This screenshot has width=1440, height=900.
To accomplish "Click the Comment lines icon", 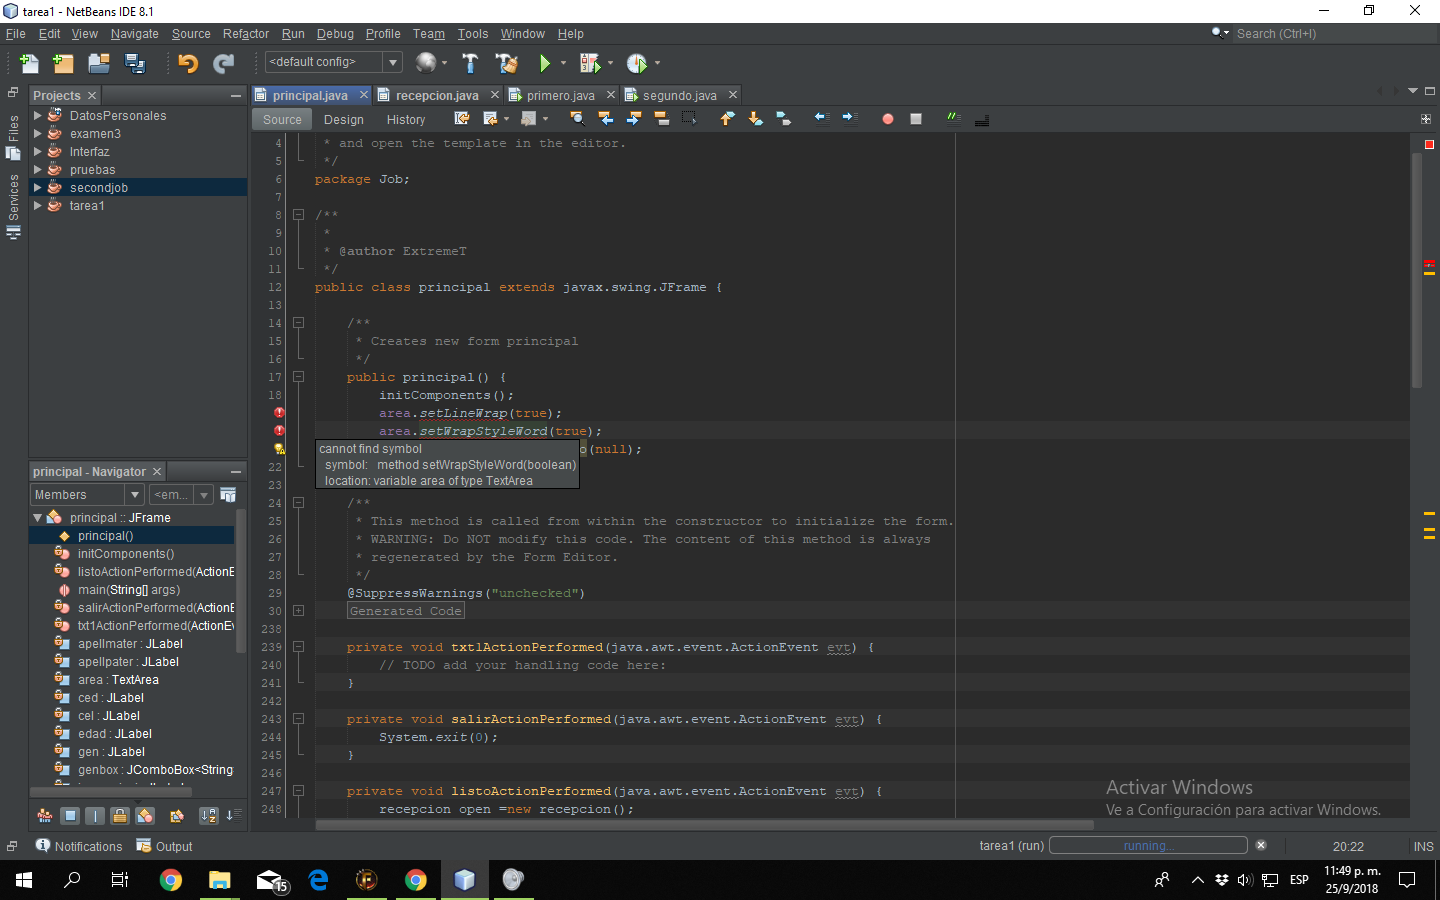I will pyautogui.click(x=953, y=118).
